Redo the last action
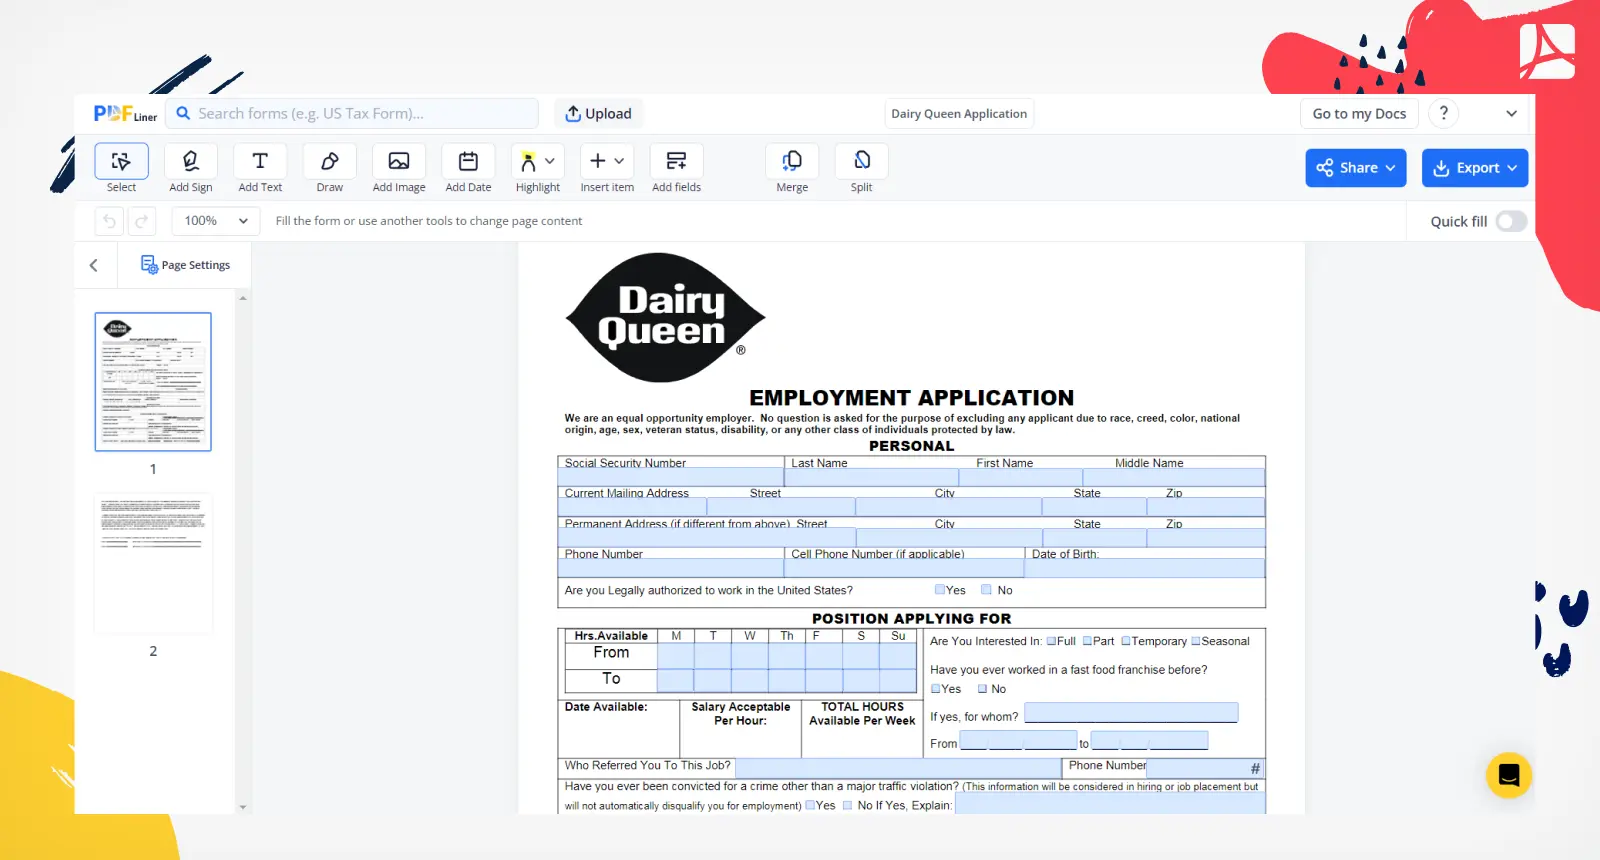The height and width of the screenshot is (860, 1600). point(141,221)
